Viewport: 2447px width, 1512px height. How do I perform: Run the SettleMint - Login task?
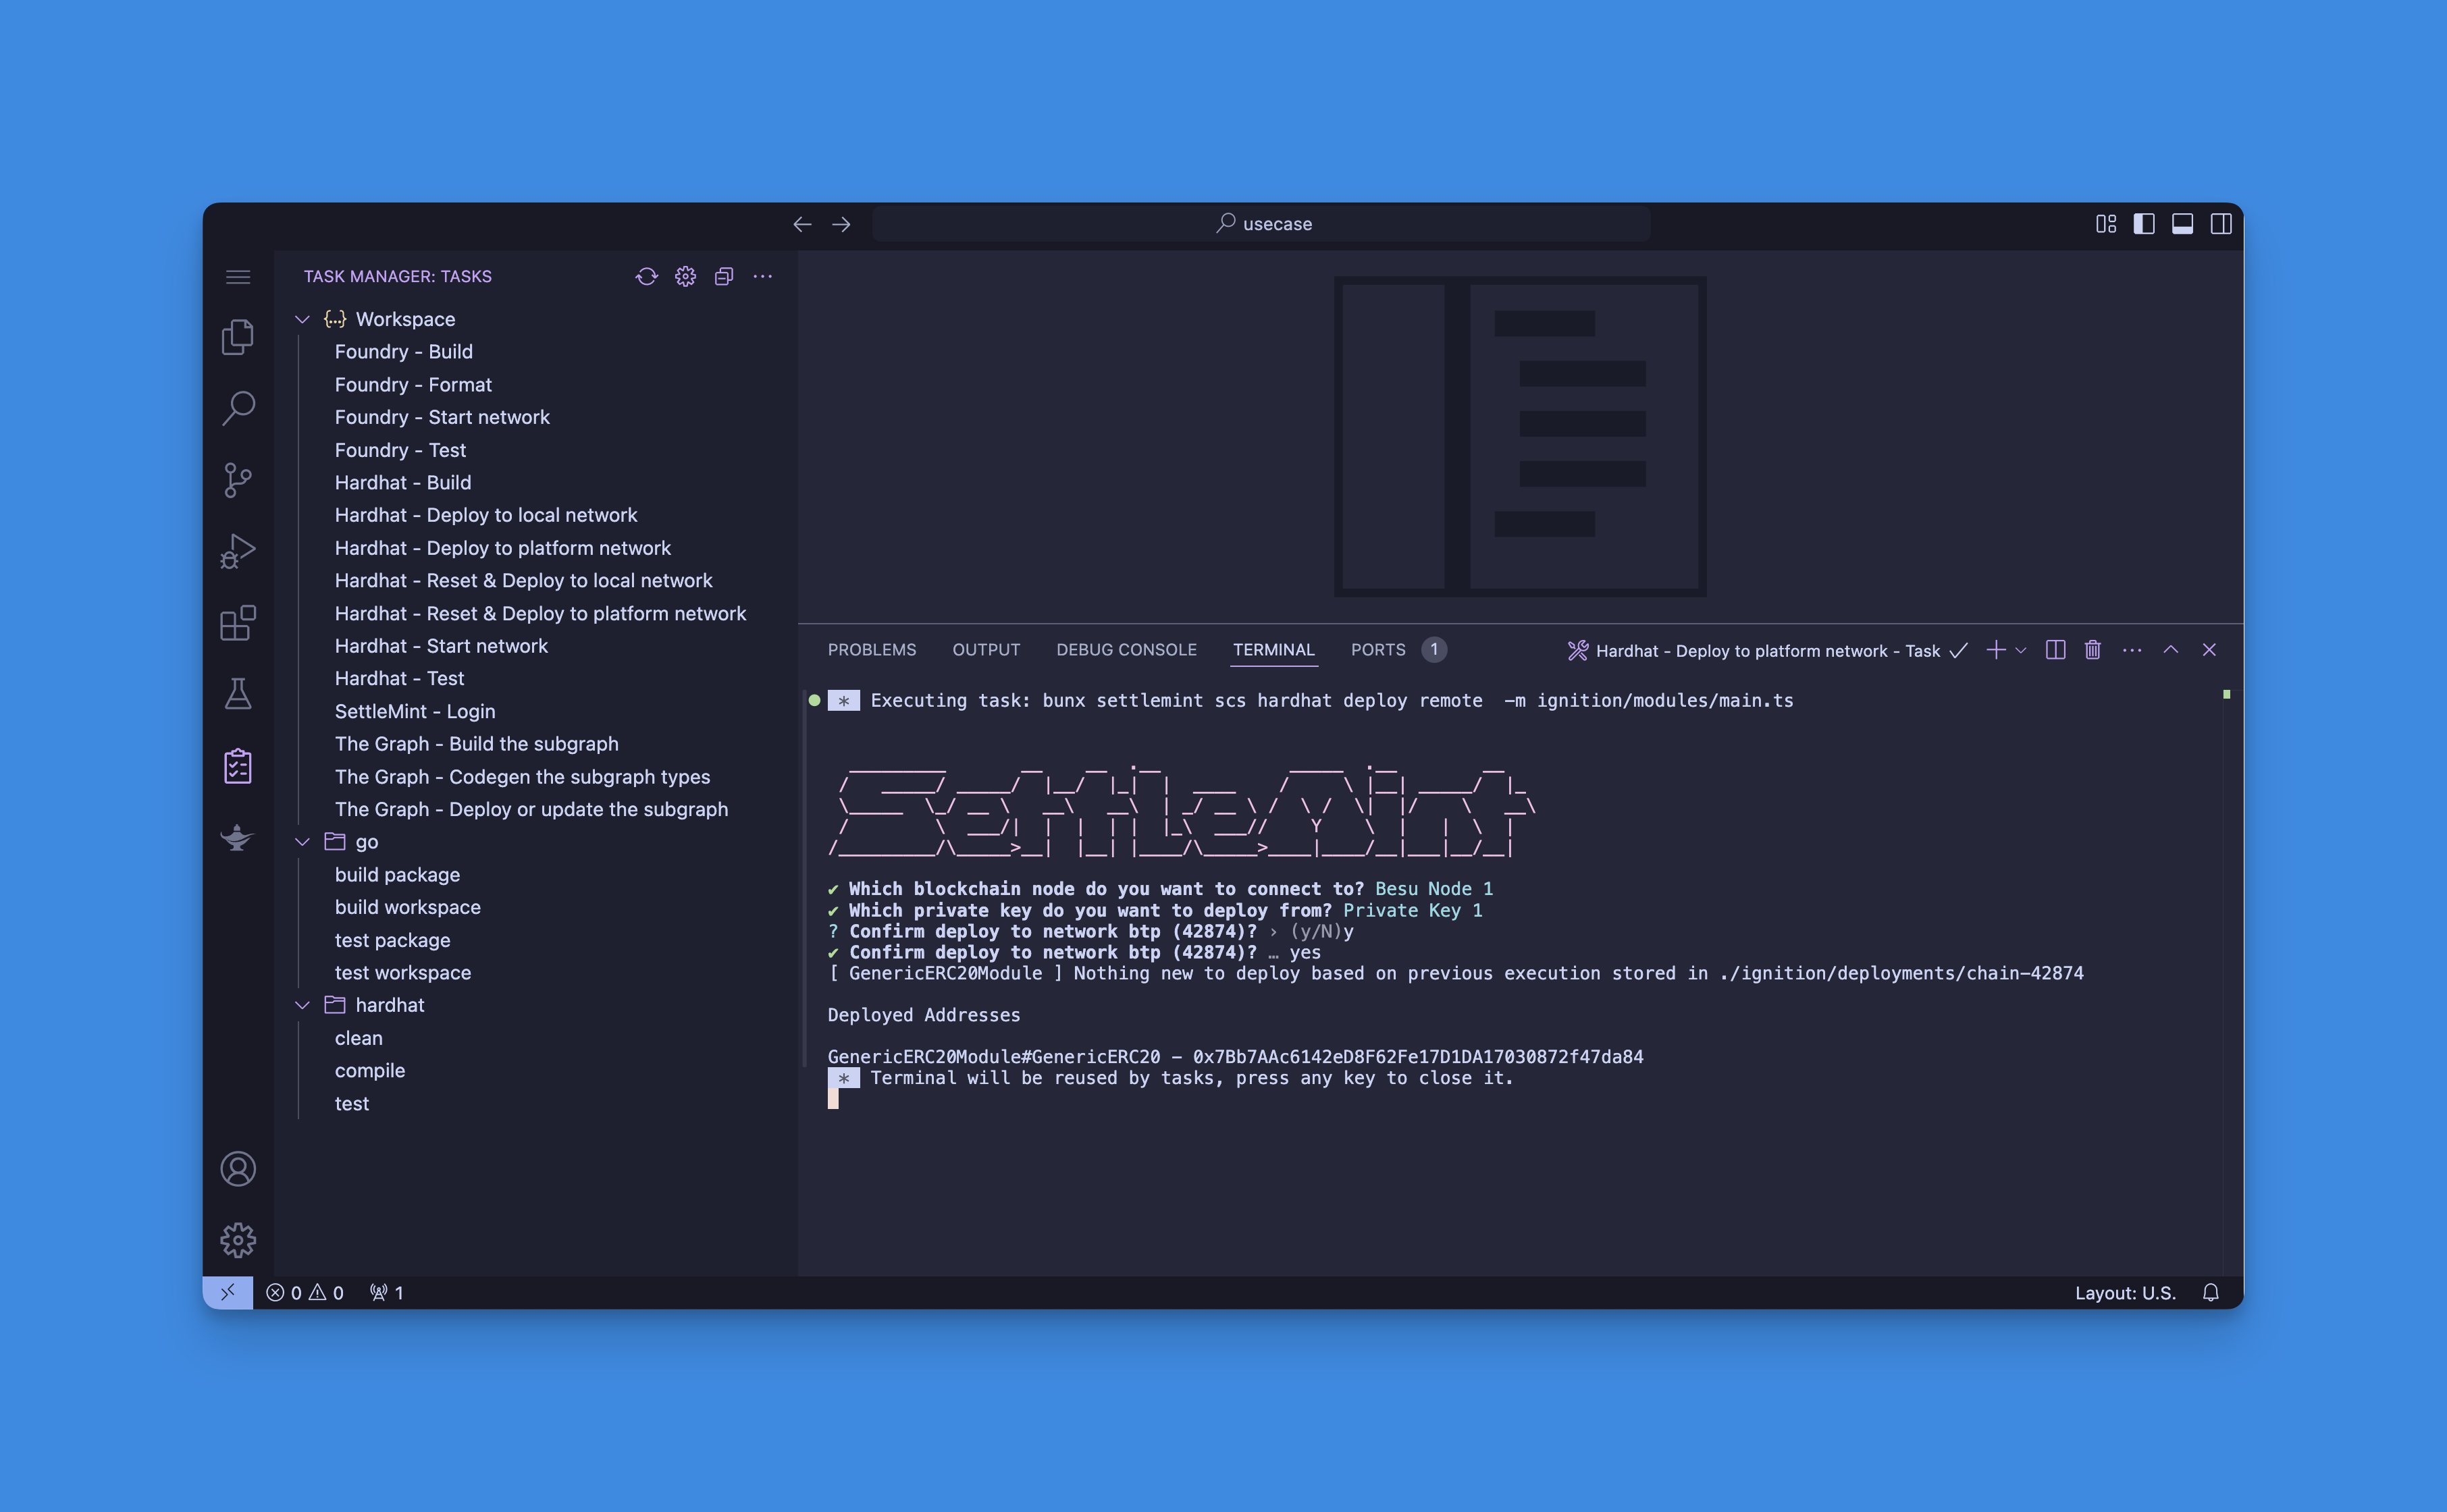[415, 712]
